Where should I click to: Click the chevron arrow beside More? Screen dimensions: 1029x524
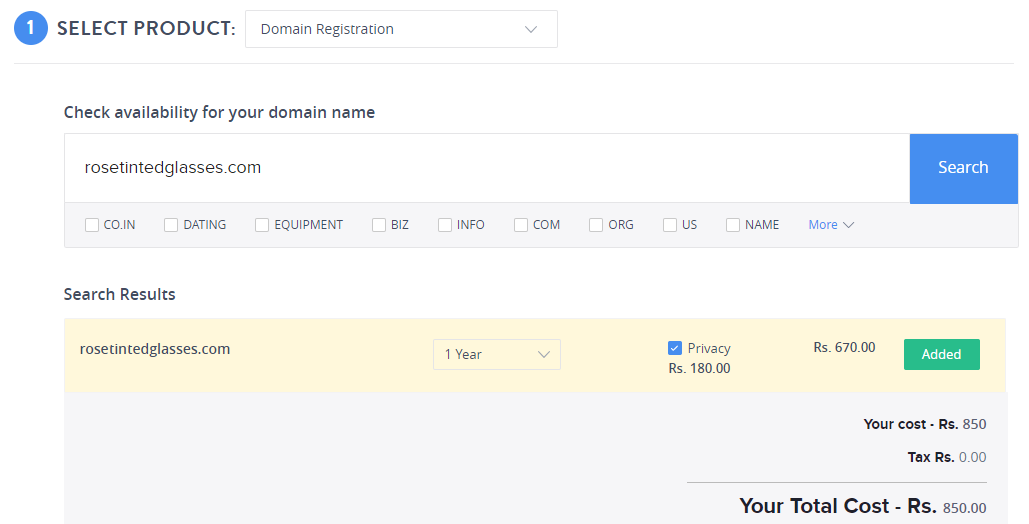coord(849,225)
